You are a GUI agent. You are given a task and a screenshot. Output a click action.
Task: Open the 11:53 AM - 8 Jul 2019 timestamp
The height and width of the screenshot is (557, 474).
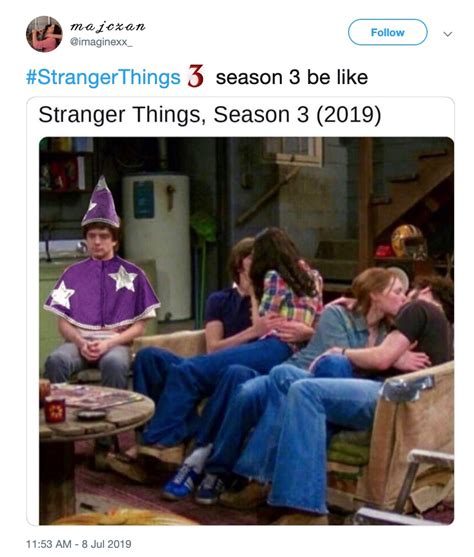pos(79,544)
